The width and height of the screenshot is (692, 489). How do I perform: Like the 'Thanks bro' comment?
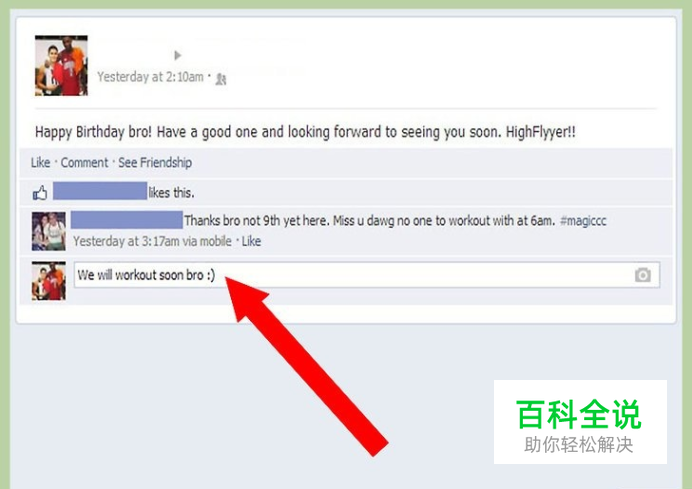point(251,241)
